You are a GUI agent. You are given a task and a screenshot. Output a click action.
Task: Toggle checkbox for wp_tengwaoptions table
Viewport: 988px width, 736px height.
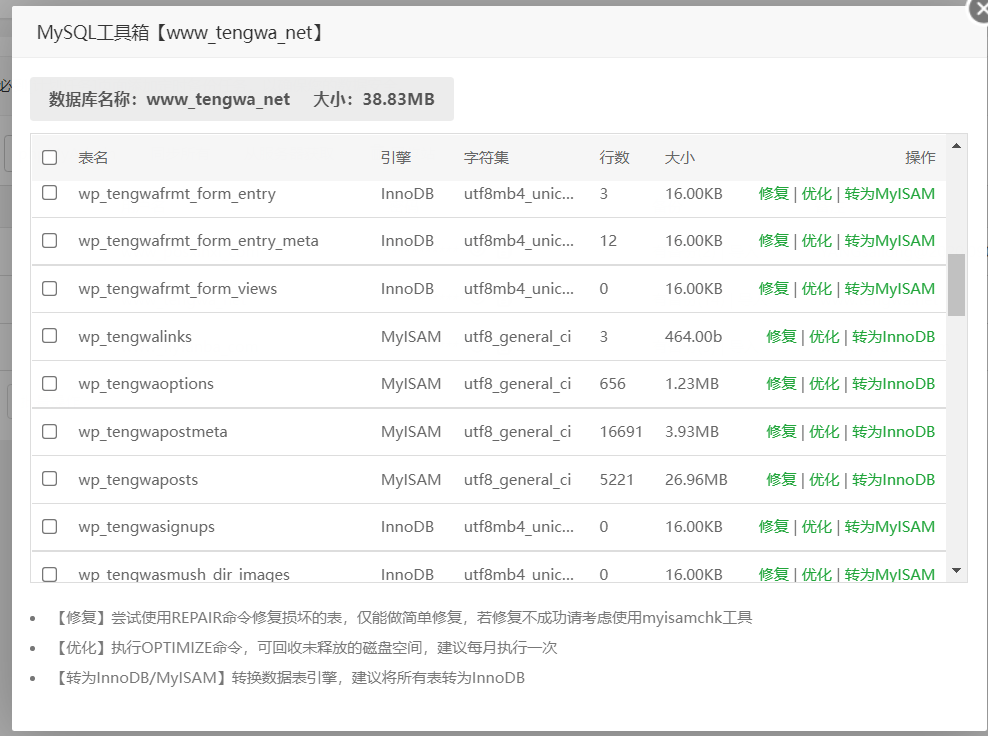pos(49,383)
